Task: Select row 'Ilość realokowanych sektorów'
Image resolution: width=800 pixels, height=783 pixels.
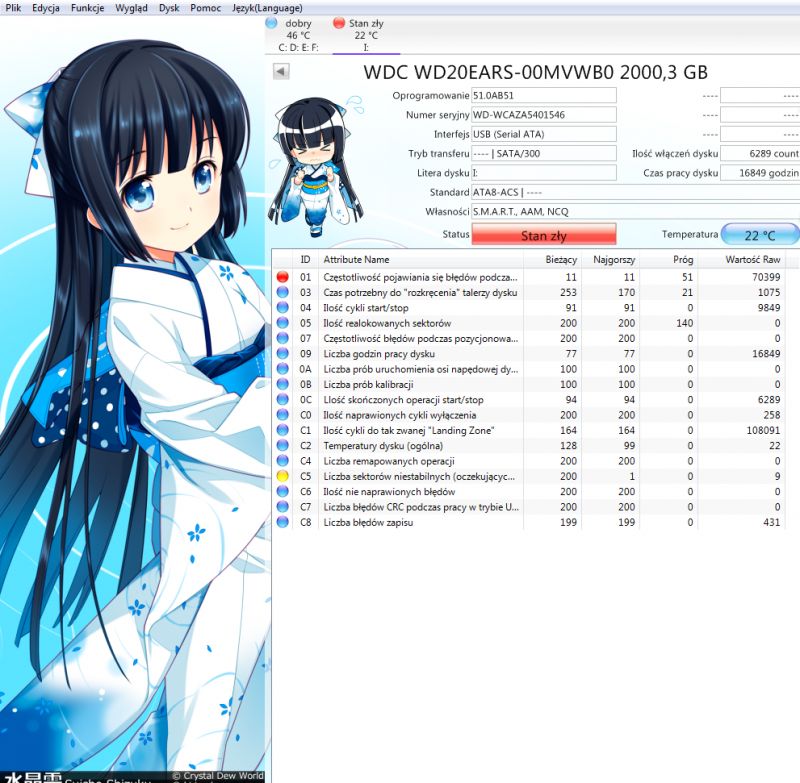Action: [528, 323]
